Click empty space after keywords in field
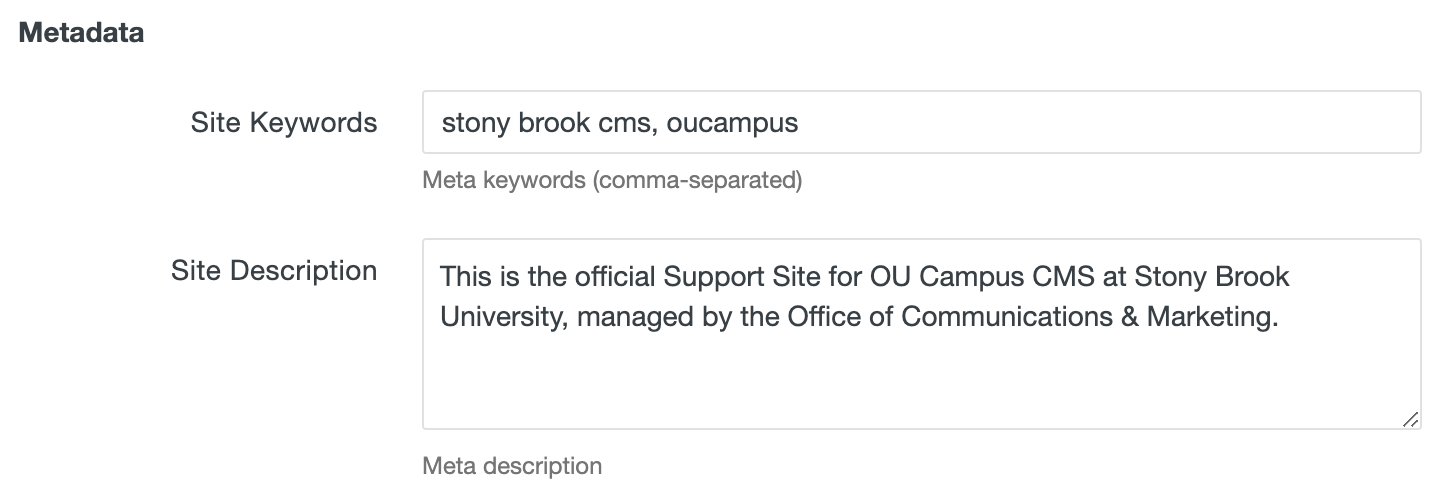This screenshot has width=1450, height=500. pos(1100,123)
